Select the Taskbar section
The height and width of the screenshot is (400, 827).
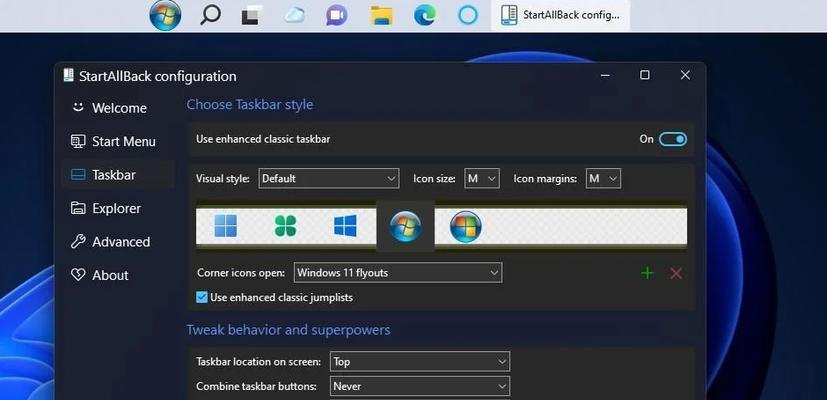tap(118, 175)
